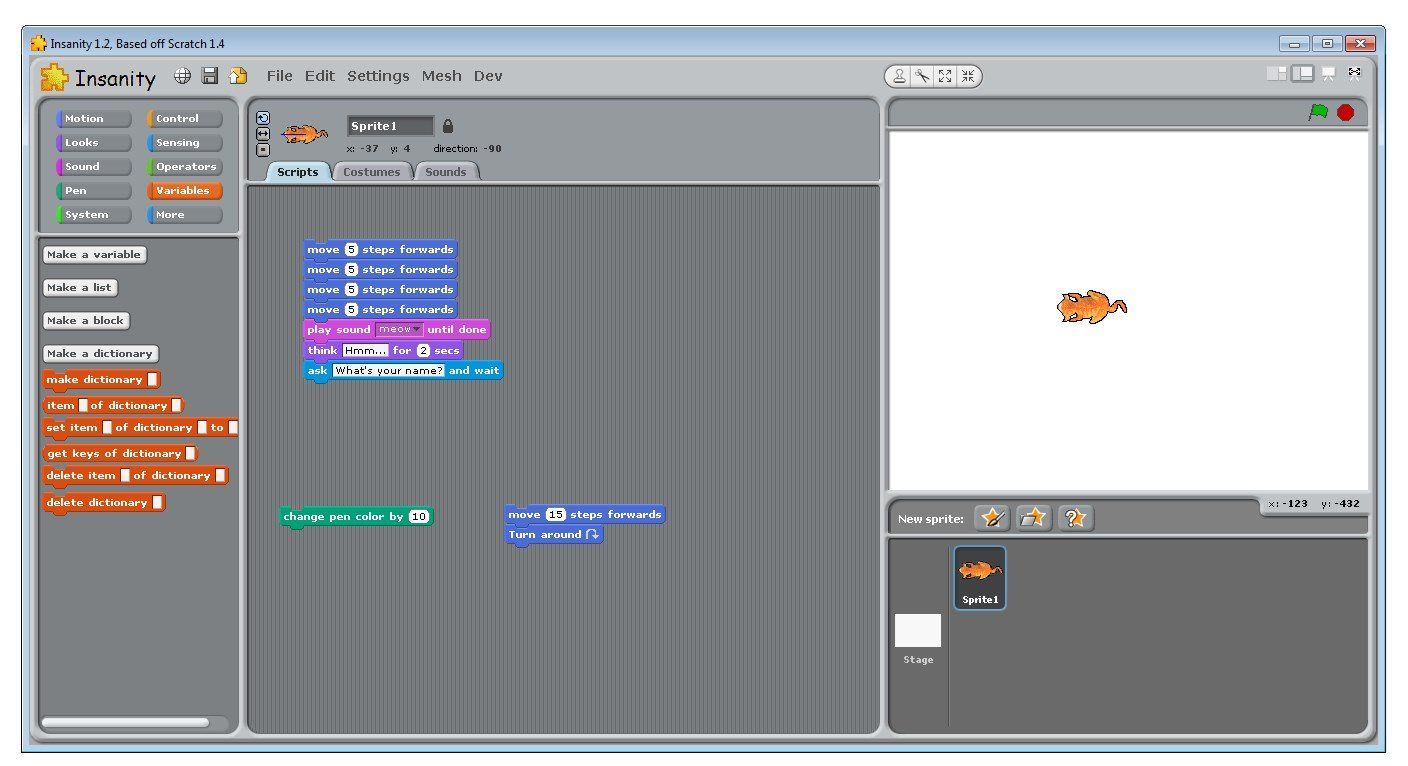The width and height of the screenshot is (1408, 766).
Task: Select the Operators block category
Action: click(x=185, y=166)
